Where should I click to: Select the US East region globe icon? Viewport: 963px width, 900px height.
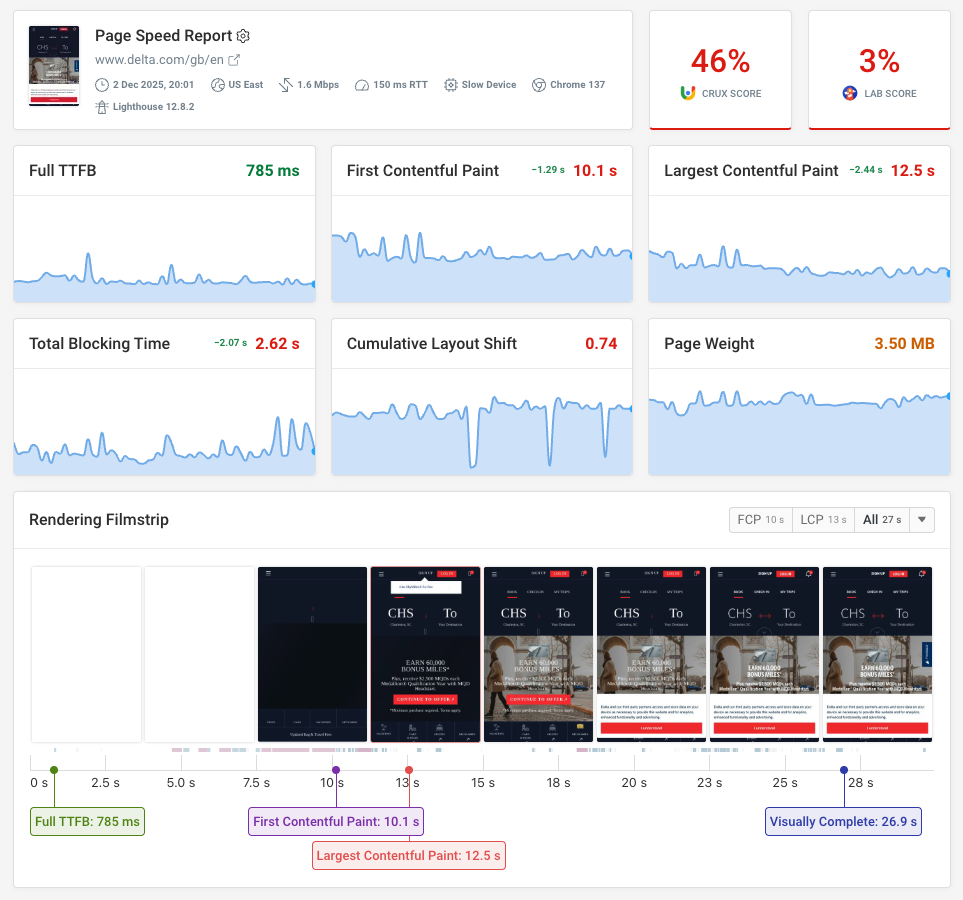click(x=217, y=85)
